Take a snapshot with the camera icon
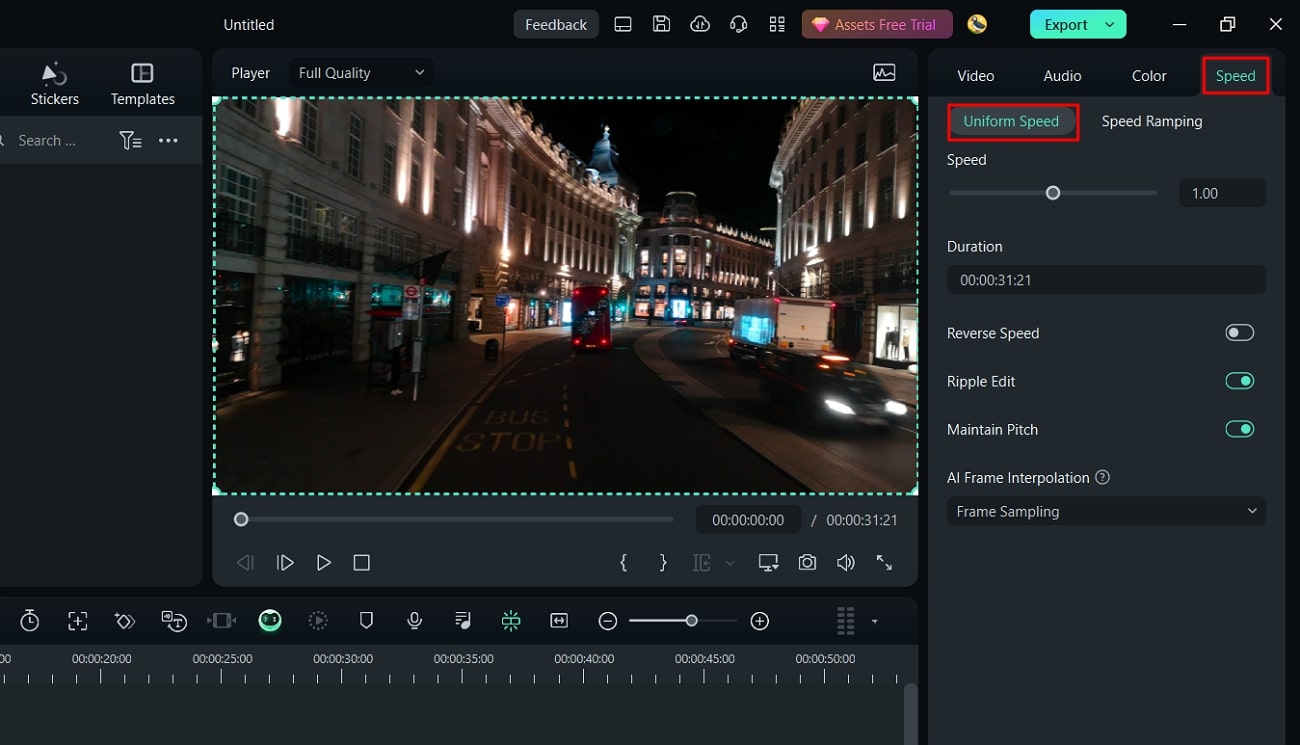 (x=807, y=563)
